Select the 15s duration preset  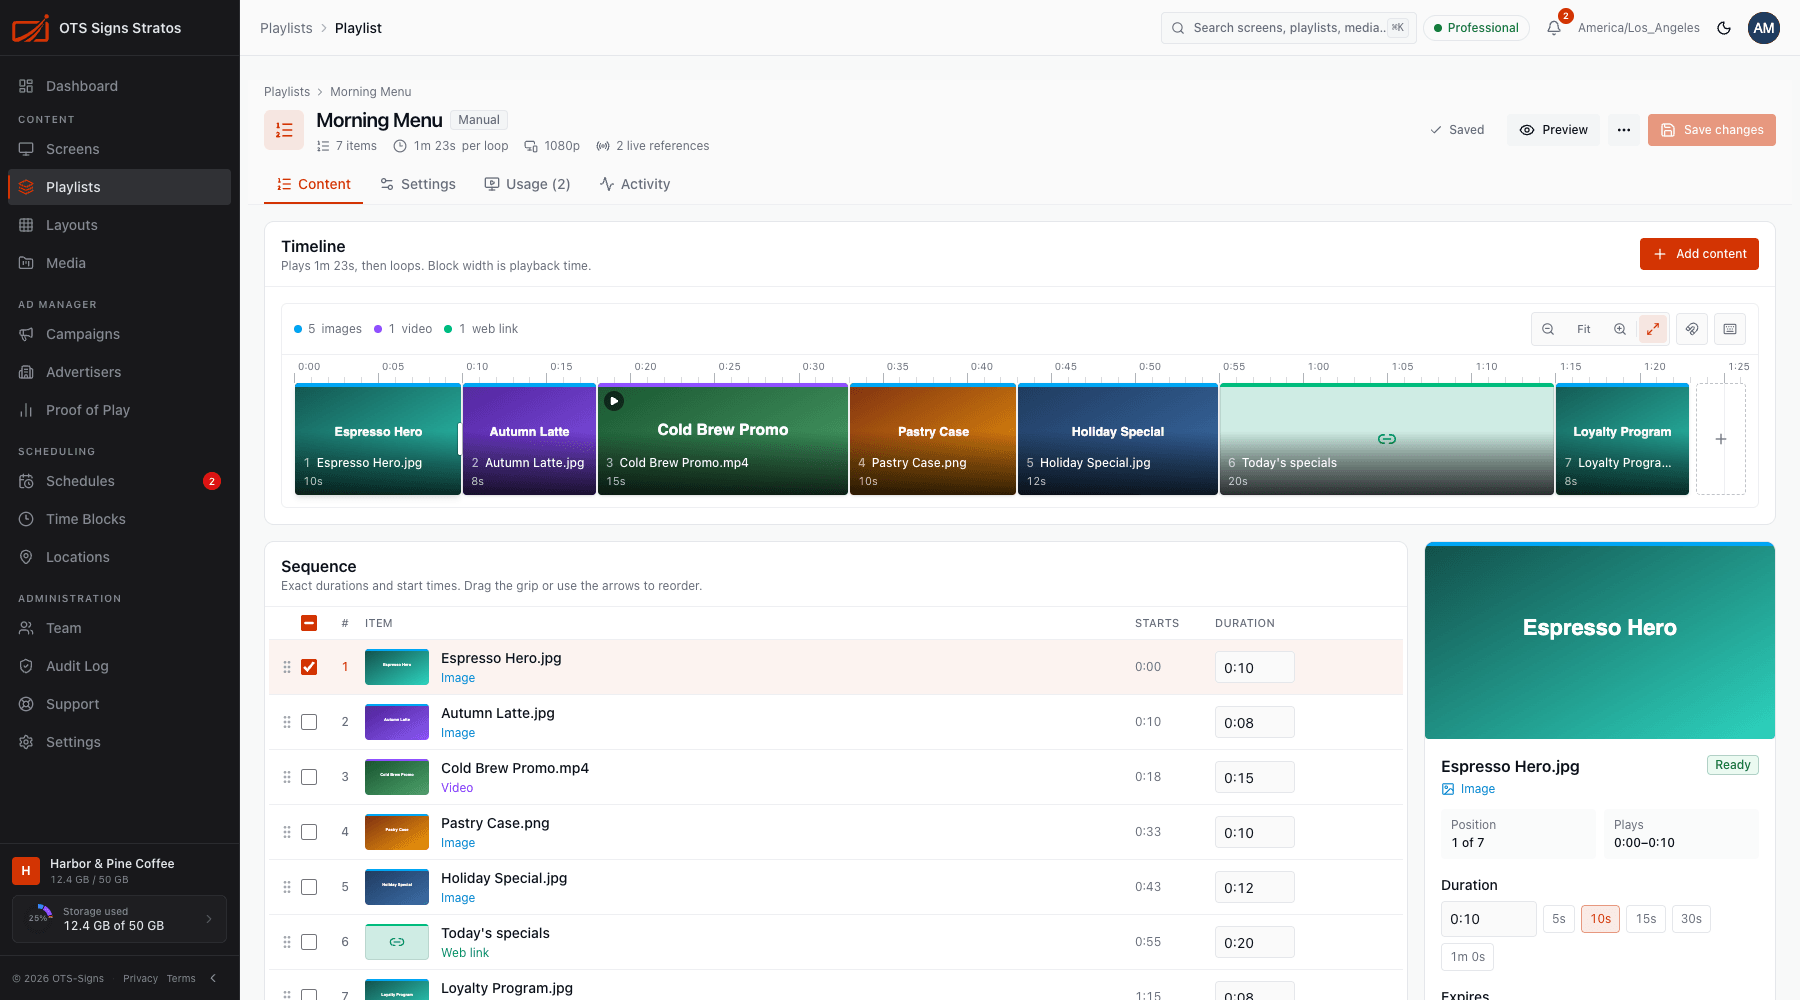tap(1646, 919)
